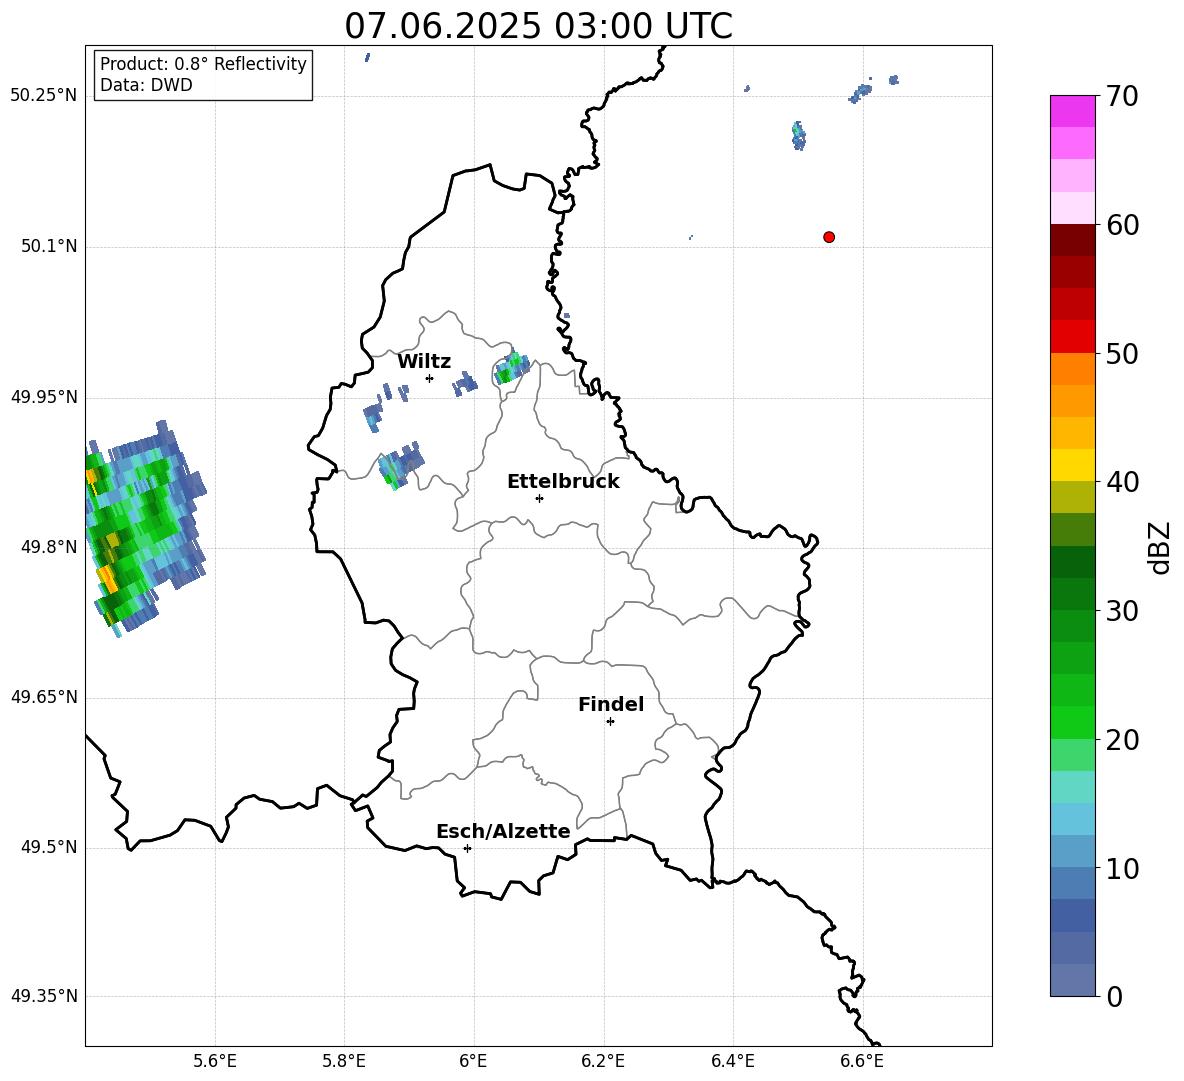Click the 49.5°N latitude label
1184x1081 pixels.
click(x=49, y=847)
